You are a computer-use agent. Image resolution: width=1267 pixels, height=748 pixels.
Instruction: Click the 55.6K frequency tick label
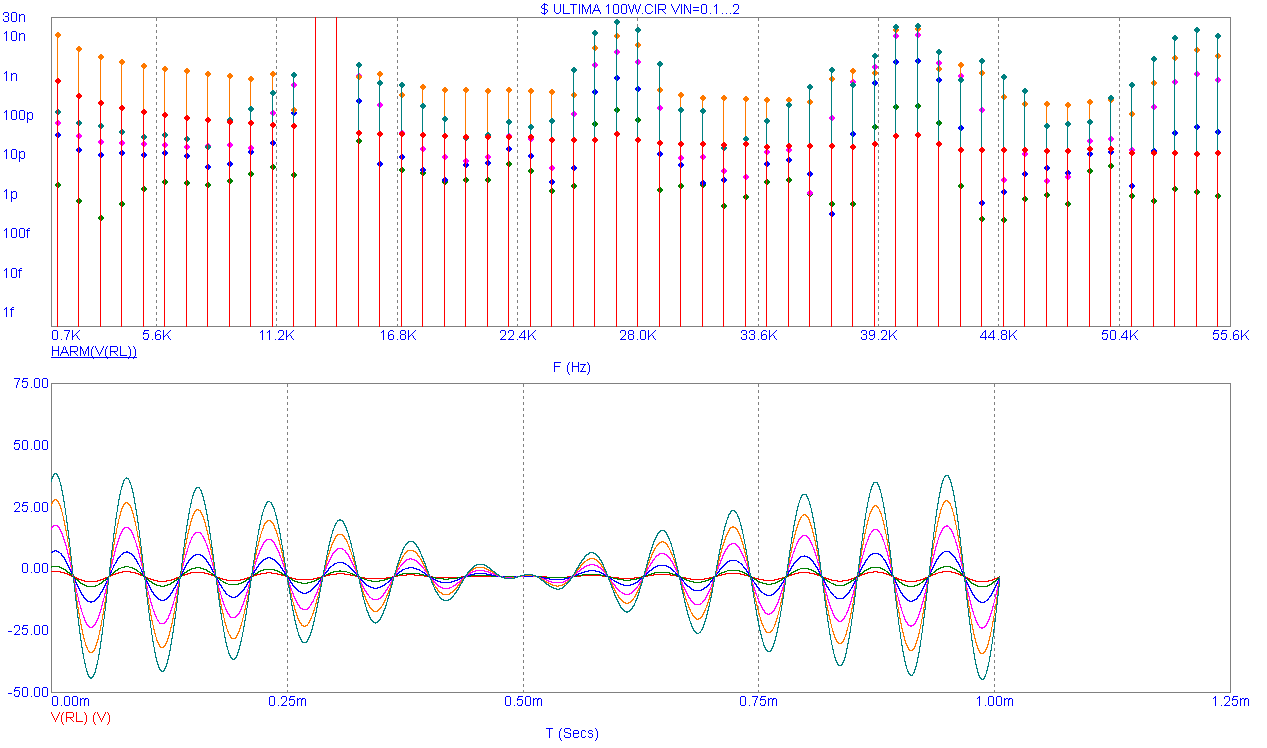pyautogui.click(x=1231, y=335)
